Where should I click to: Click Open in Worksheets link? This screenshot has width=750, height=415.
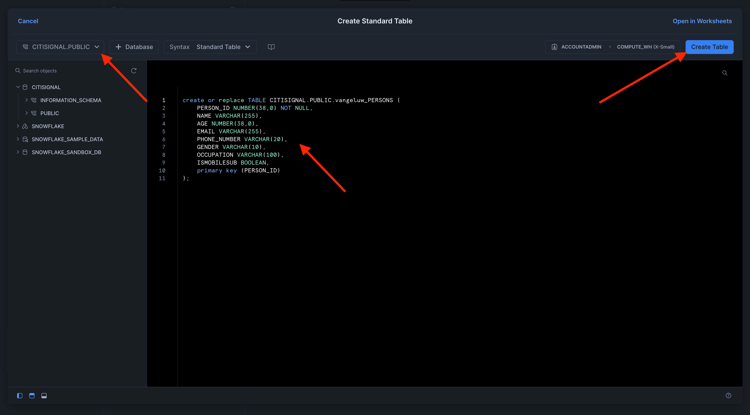(x=702, y=21)
